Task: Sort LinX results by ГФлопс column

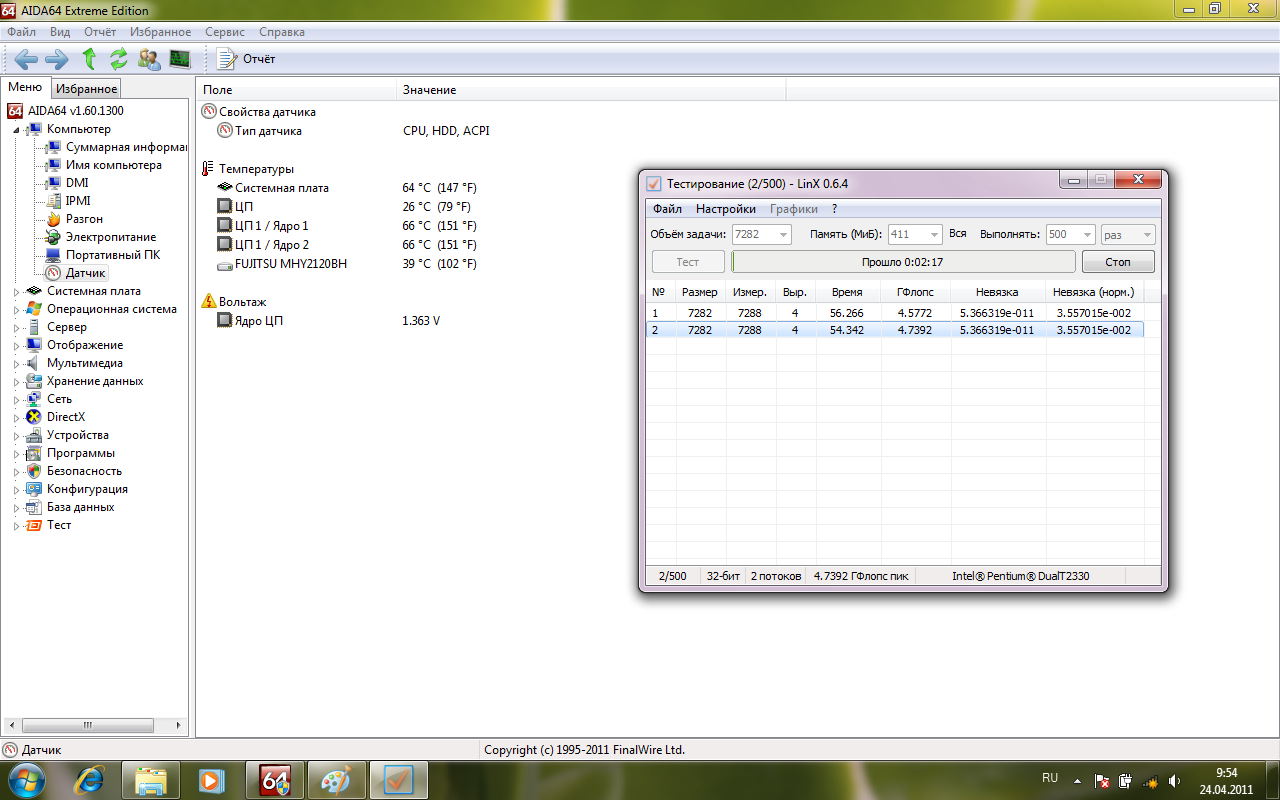Action: tap(914, 292)
